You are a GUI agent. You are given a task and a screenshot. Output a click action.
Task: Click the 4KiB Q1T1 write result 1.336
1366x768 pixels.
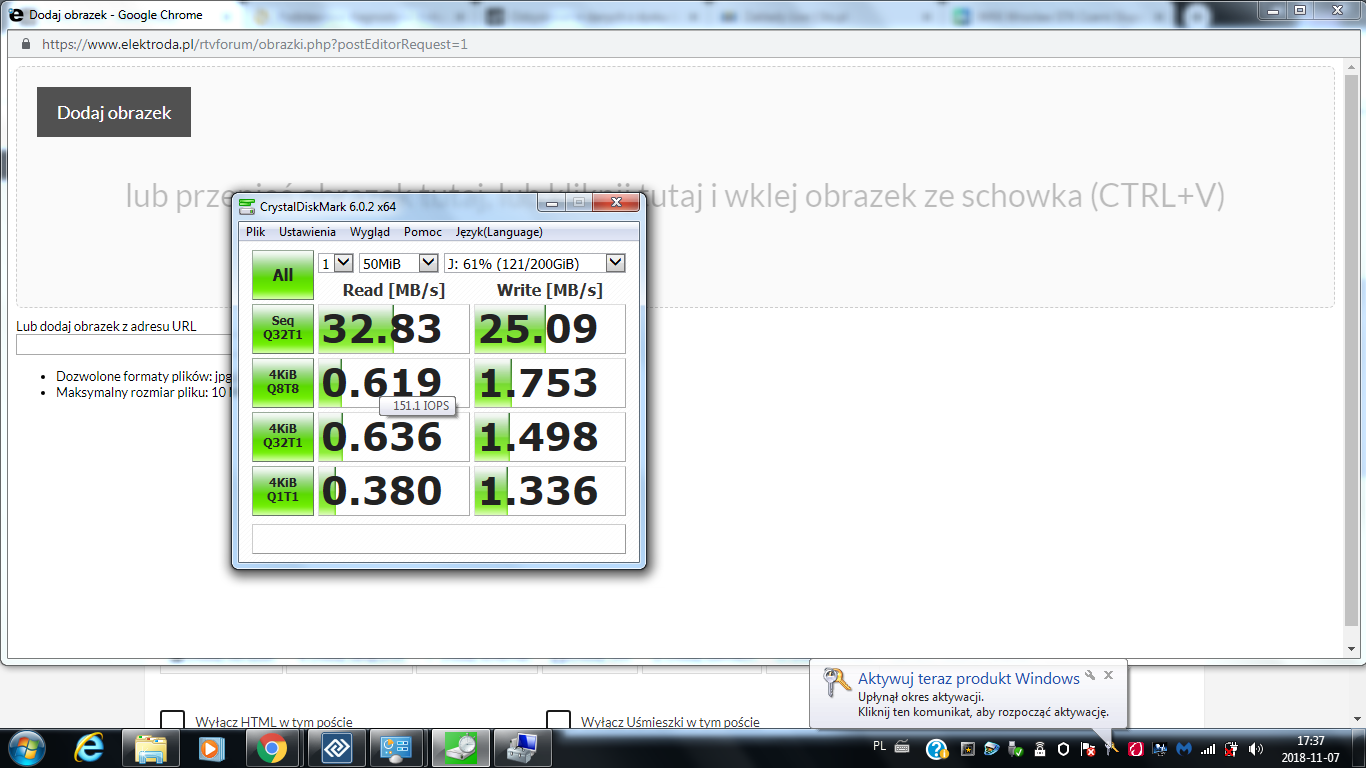pyautogui.click(x=550, y=491)
